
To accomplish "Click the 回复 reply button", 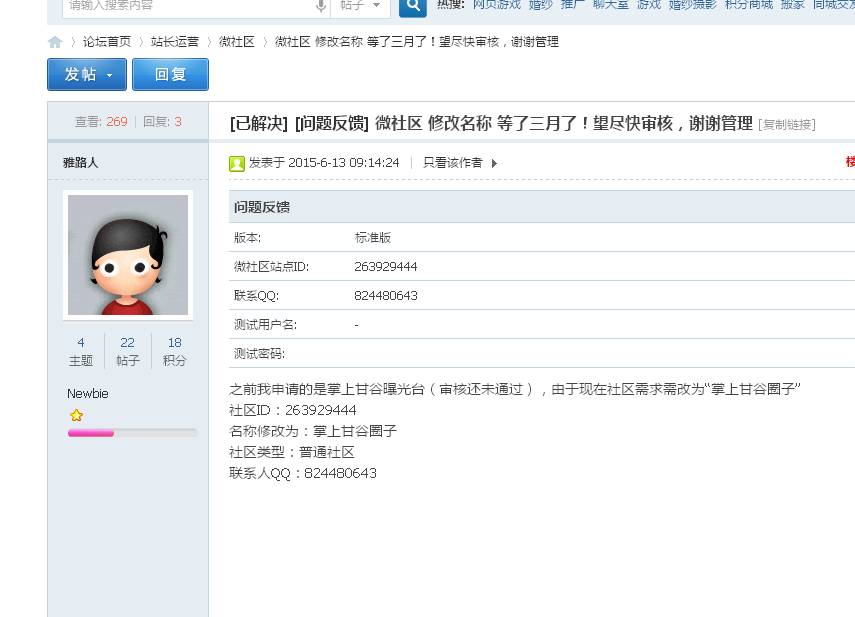I will [x=171, y=74].
